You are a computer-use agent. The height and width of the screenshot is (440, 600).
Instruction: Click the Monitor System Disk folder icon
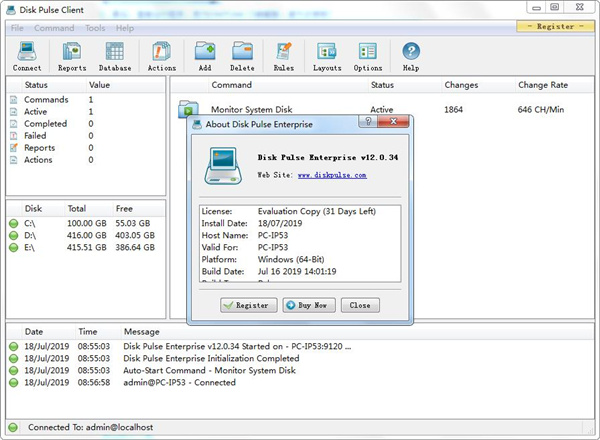click(x=188, y=109)
